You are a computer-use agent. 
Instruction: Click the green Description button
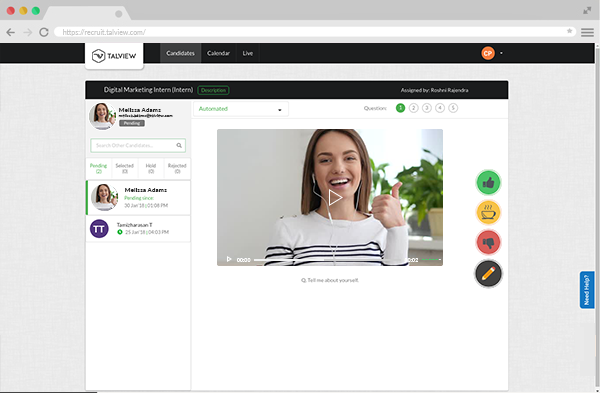pyautogui.click(x=214, y=90)
